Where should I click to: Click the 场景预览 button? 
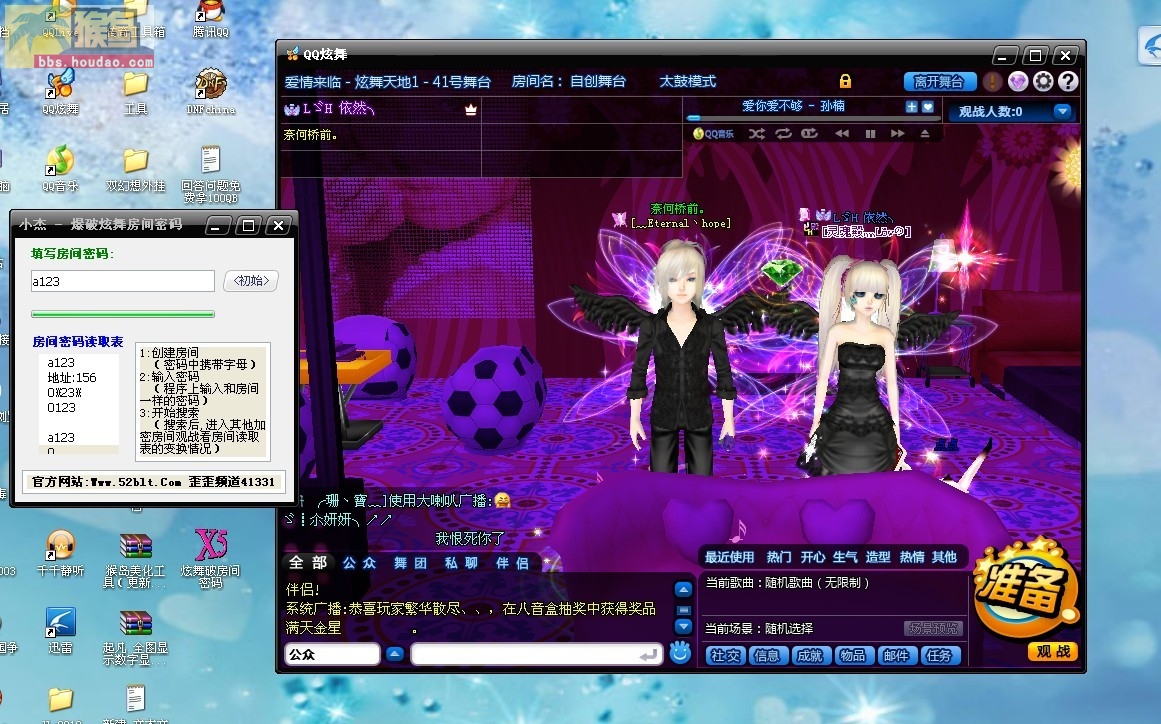[933, 629]
